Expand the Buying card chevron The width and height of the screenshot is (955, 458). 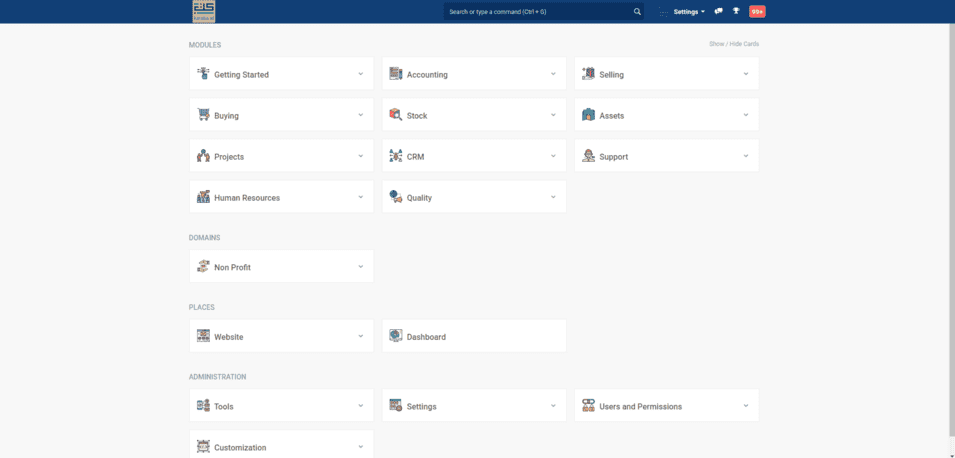(x=361, y=114)
